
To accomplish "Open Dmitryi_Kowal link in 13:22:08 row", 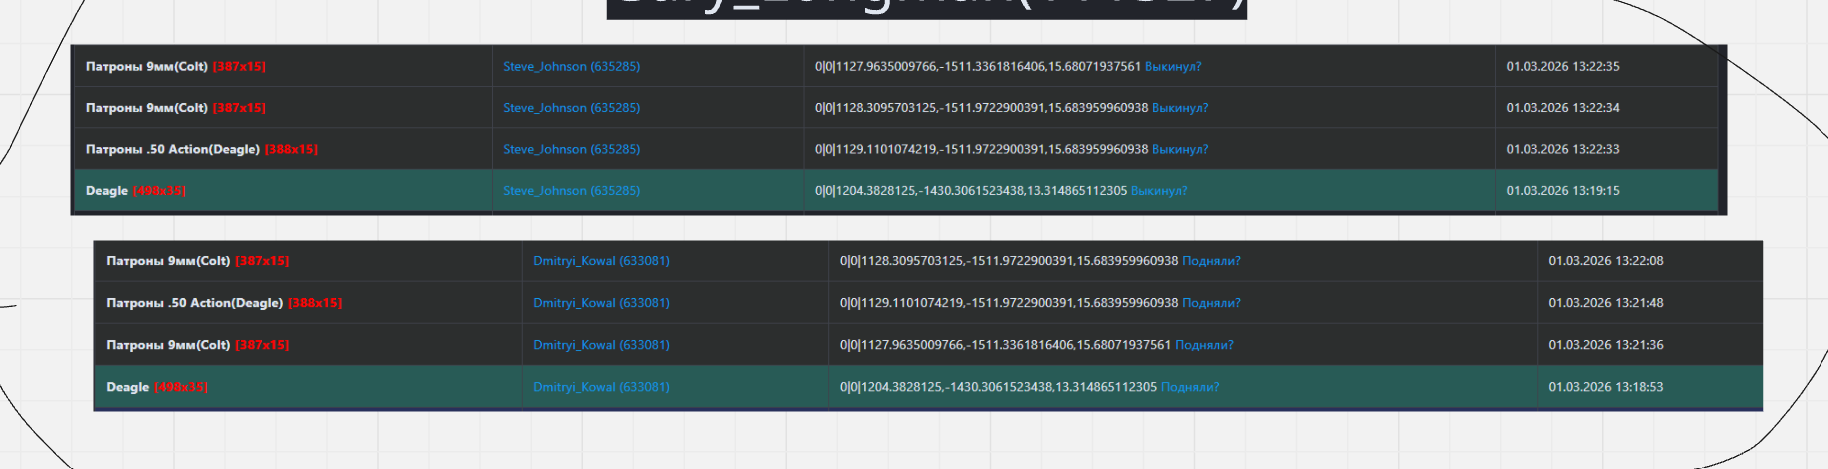I will [x=601, y=261].
